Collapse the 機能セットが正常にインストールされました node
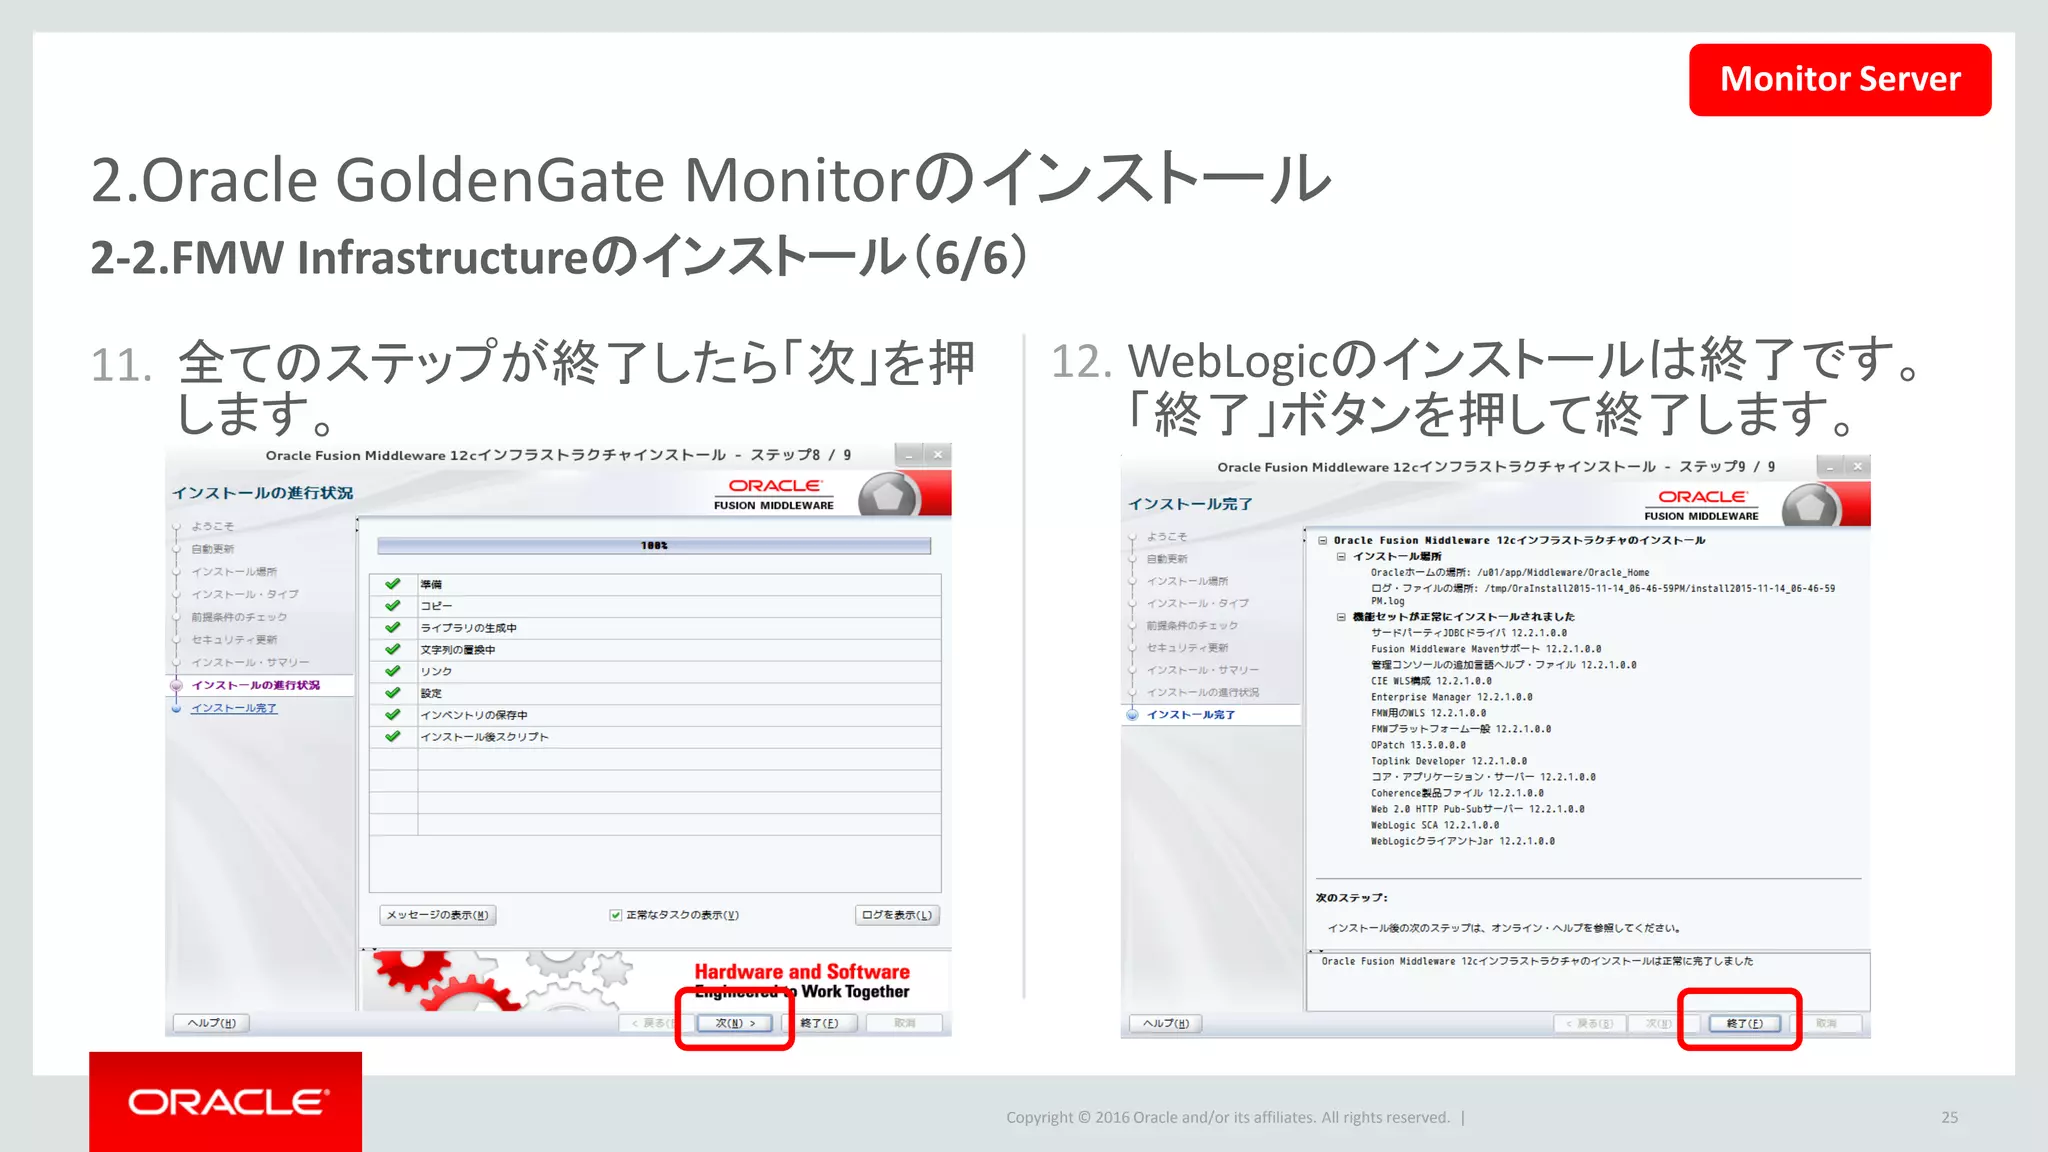 [1341, 617]
